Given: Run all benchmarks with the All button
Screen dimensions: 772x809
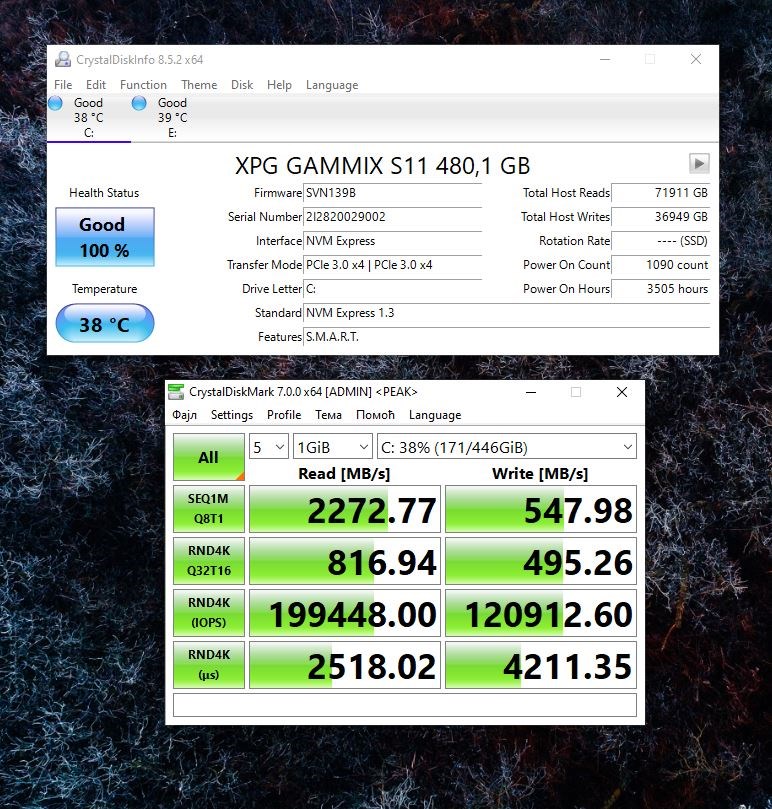Looking at the screenshot, I should pos(208,457).
